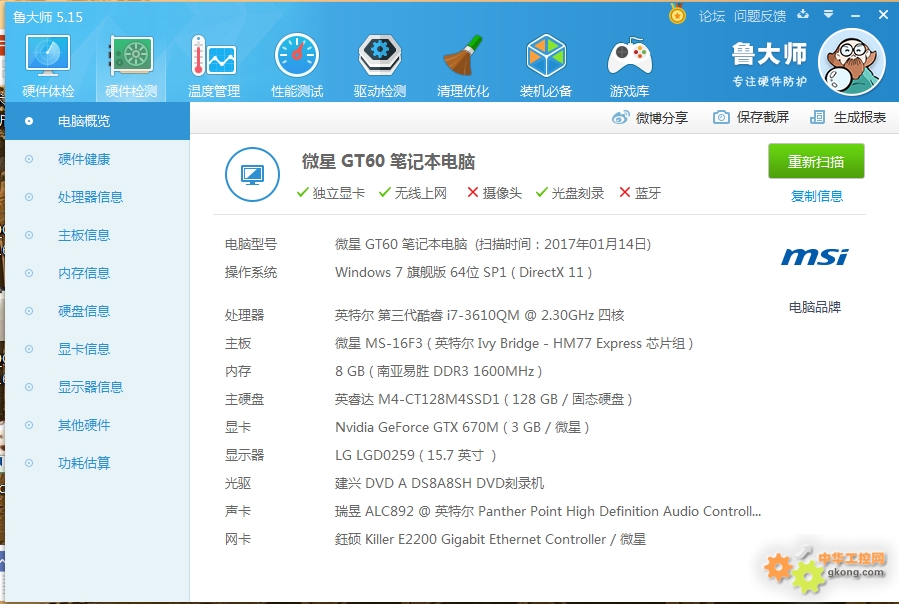
Task: Open 游戏库 gamepad icon
Action: pyautogui.click(x=630, y=65)
